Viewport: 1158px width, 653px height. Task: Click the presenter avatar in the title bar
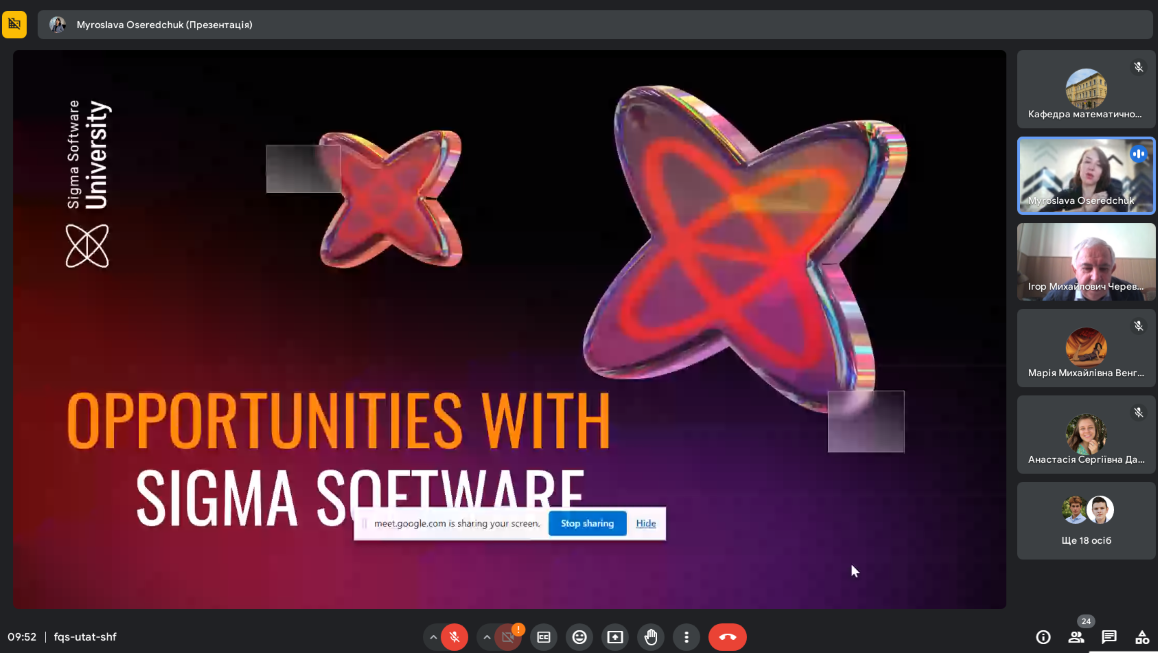[57, 24]
